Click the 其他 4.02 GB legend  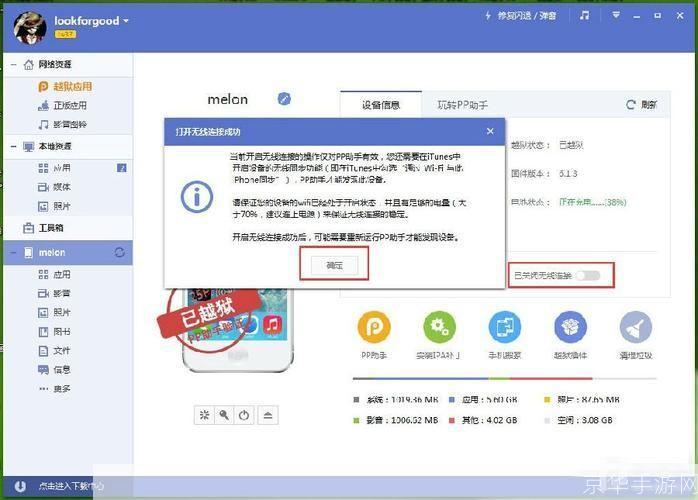(x=483, y=420)
